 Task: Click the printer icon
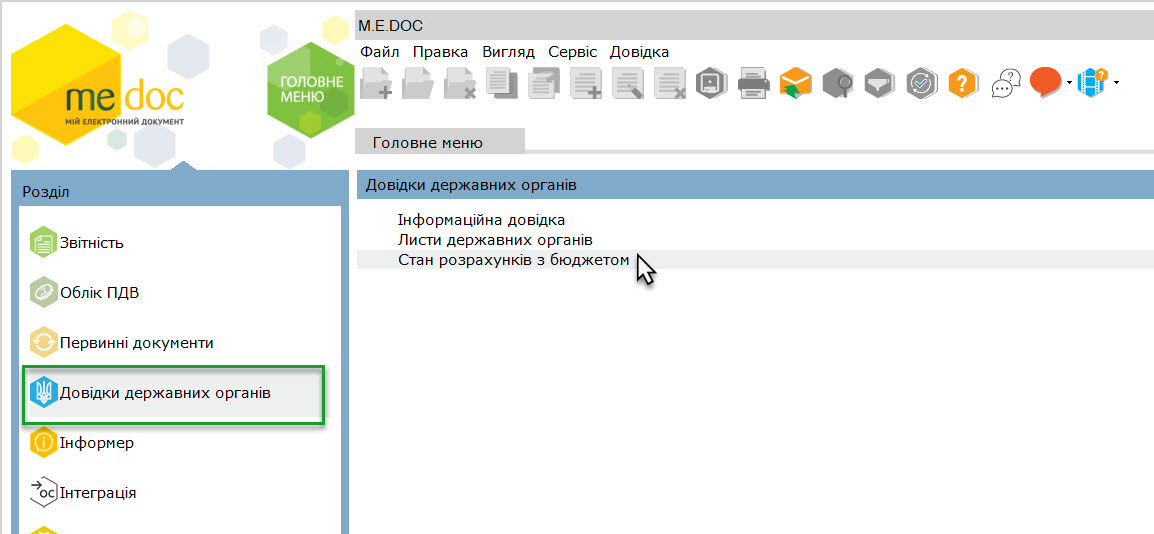(x=754, y=82)
